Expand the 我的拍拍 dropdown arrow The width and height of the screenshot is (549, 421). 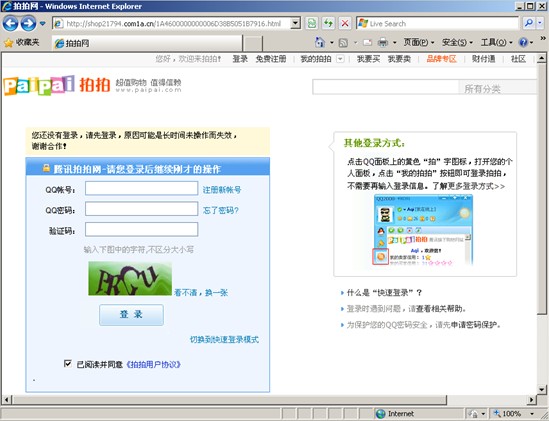[340, 59]
